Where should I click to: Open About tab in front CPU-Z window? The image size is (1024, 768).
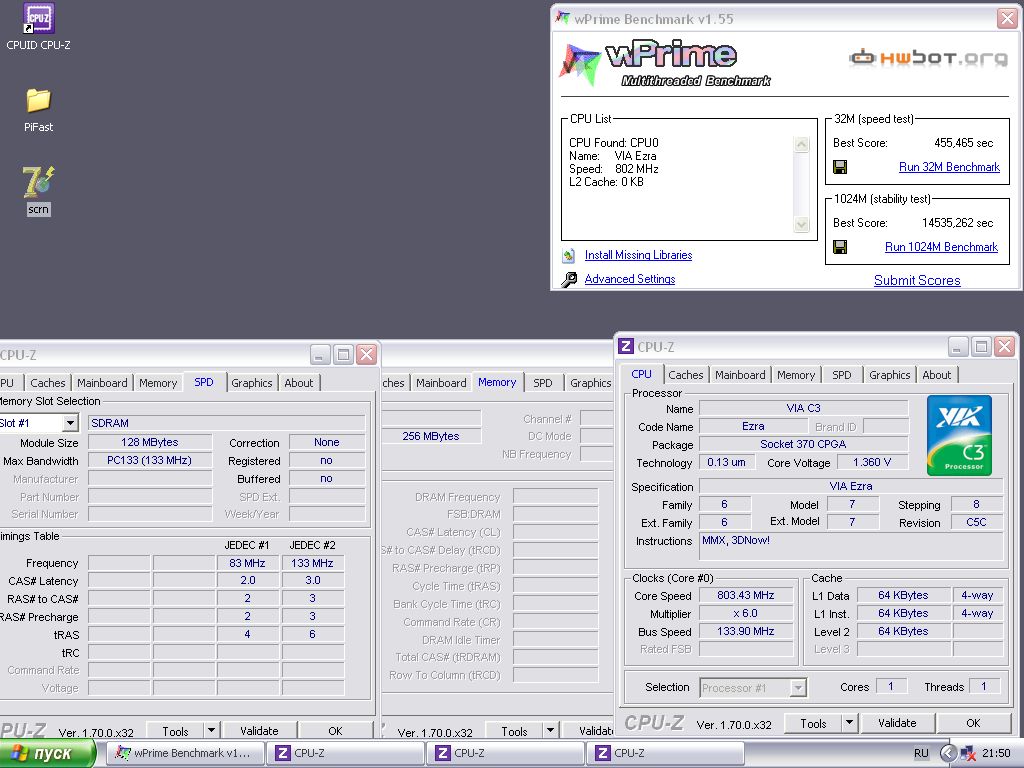(936, 375)
